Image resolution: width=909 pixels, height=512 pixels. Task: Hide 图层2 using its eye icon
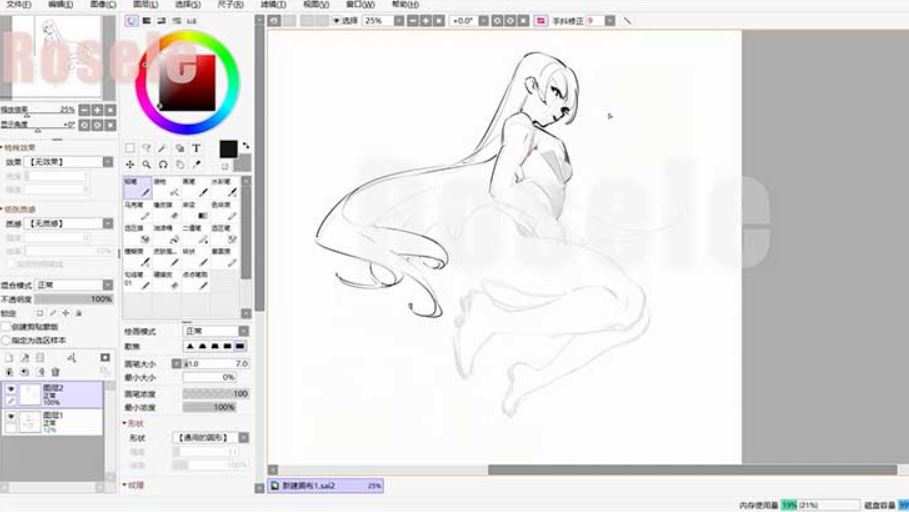pyautogui.click(x=11, y=389)
